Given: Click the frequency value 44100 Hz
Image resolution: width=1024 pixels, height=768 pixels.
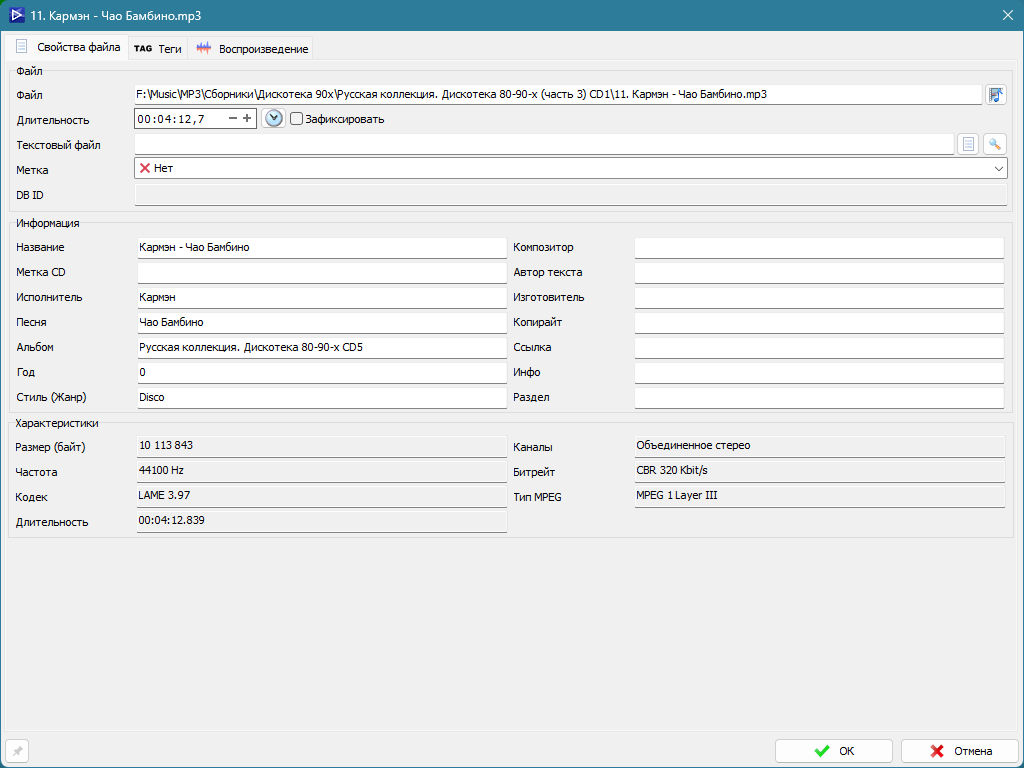Looking at the screenshot, I should click(x=321, y=471).
